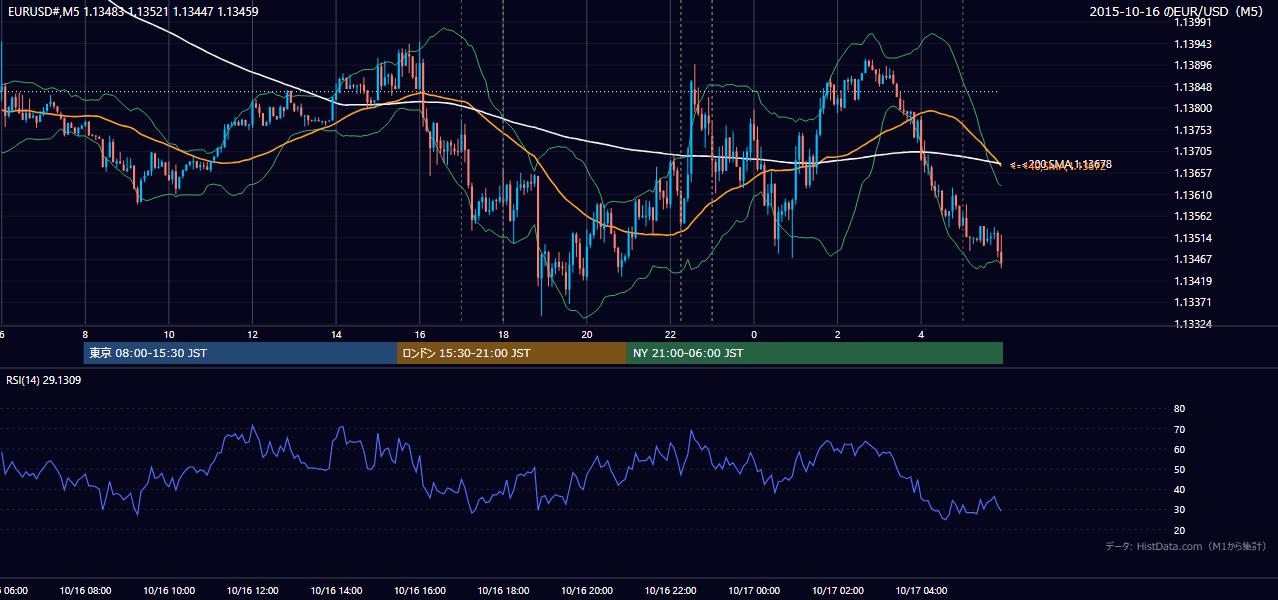Click the 10/16 18:00 time label

[x=503, y=591]
